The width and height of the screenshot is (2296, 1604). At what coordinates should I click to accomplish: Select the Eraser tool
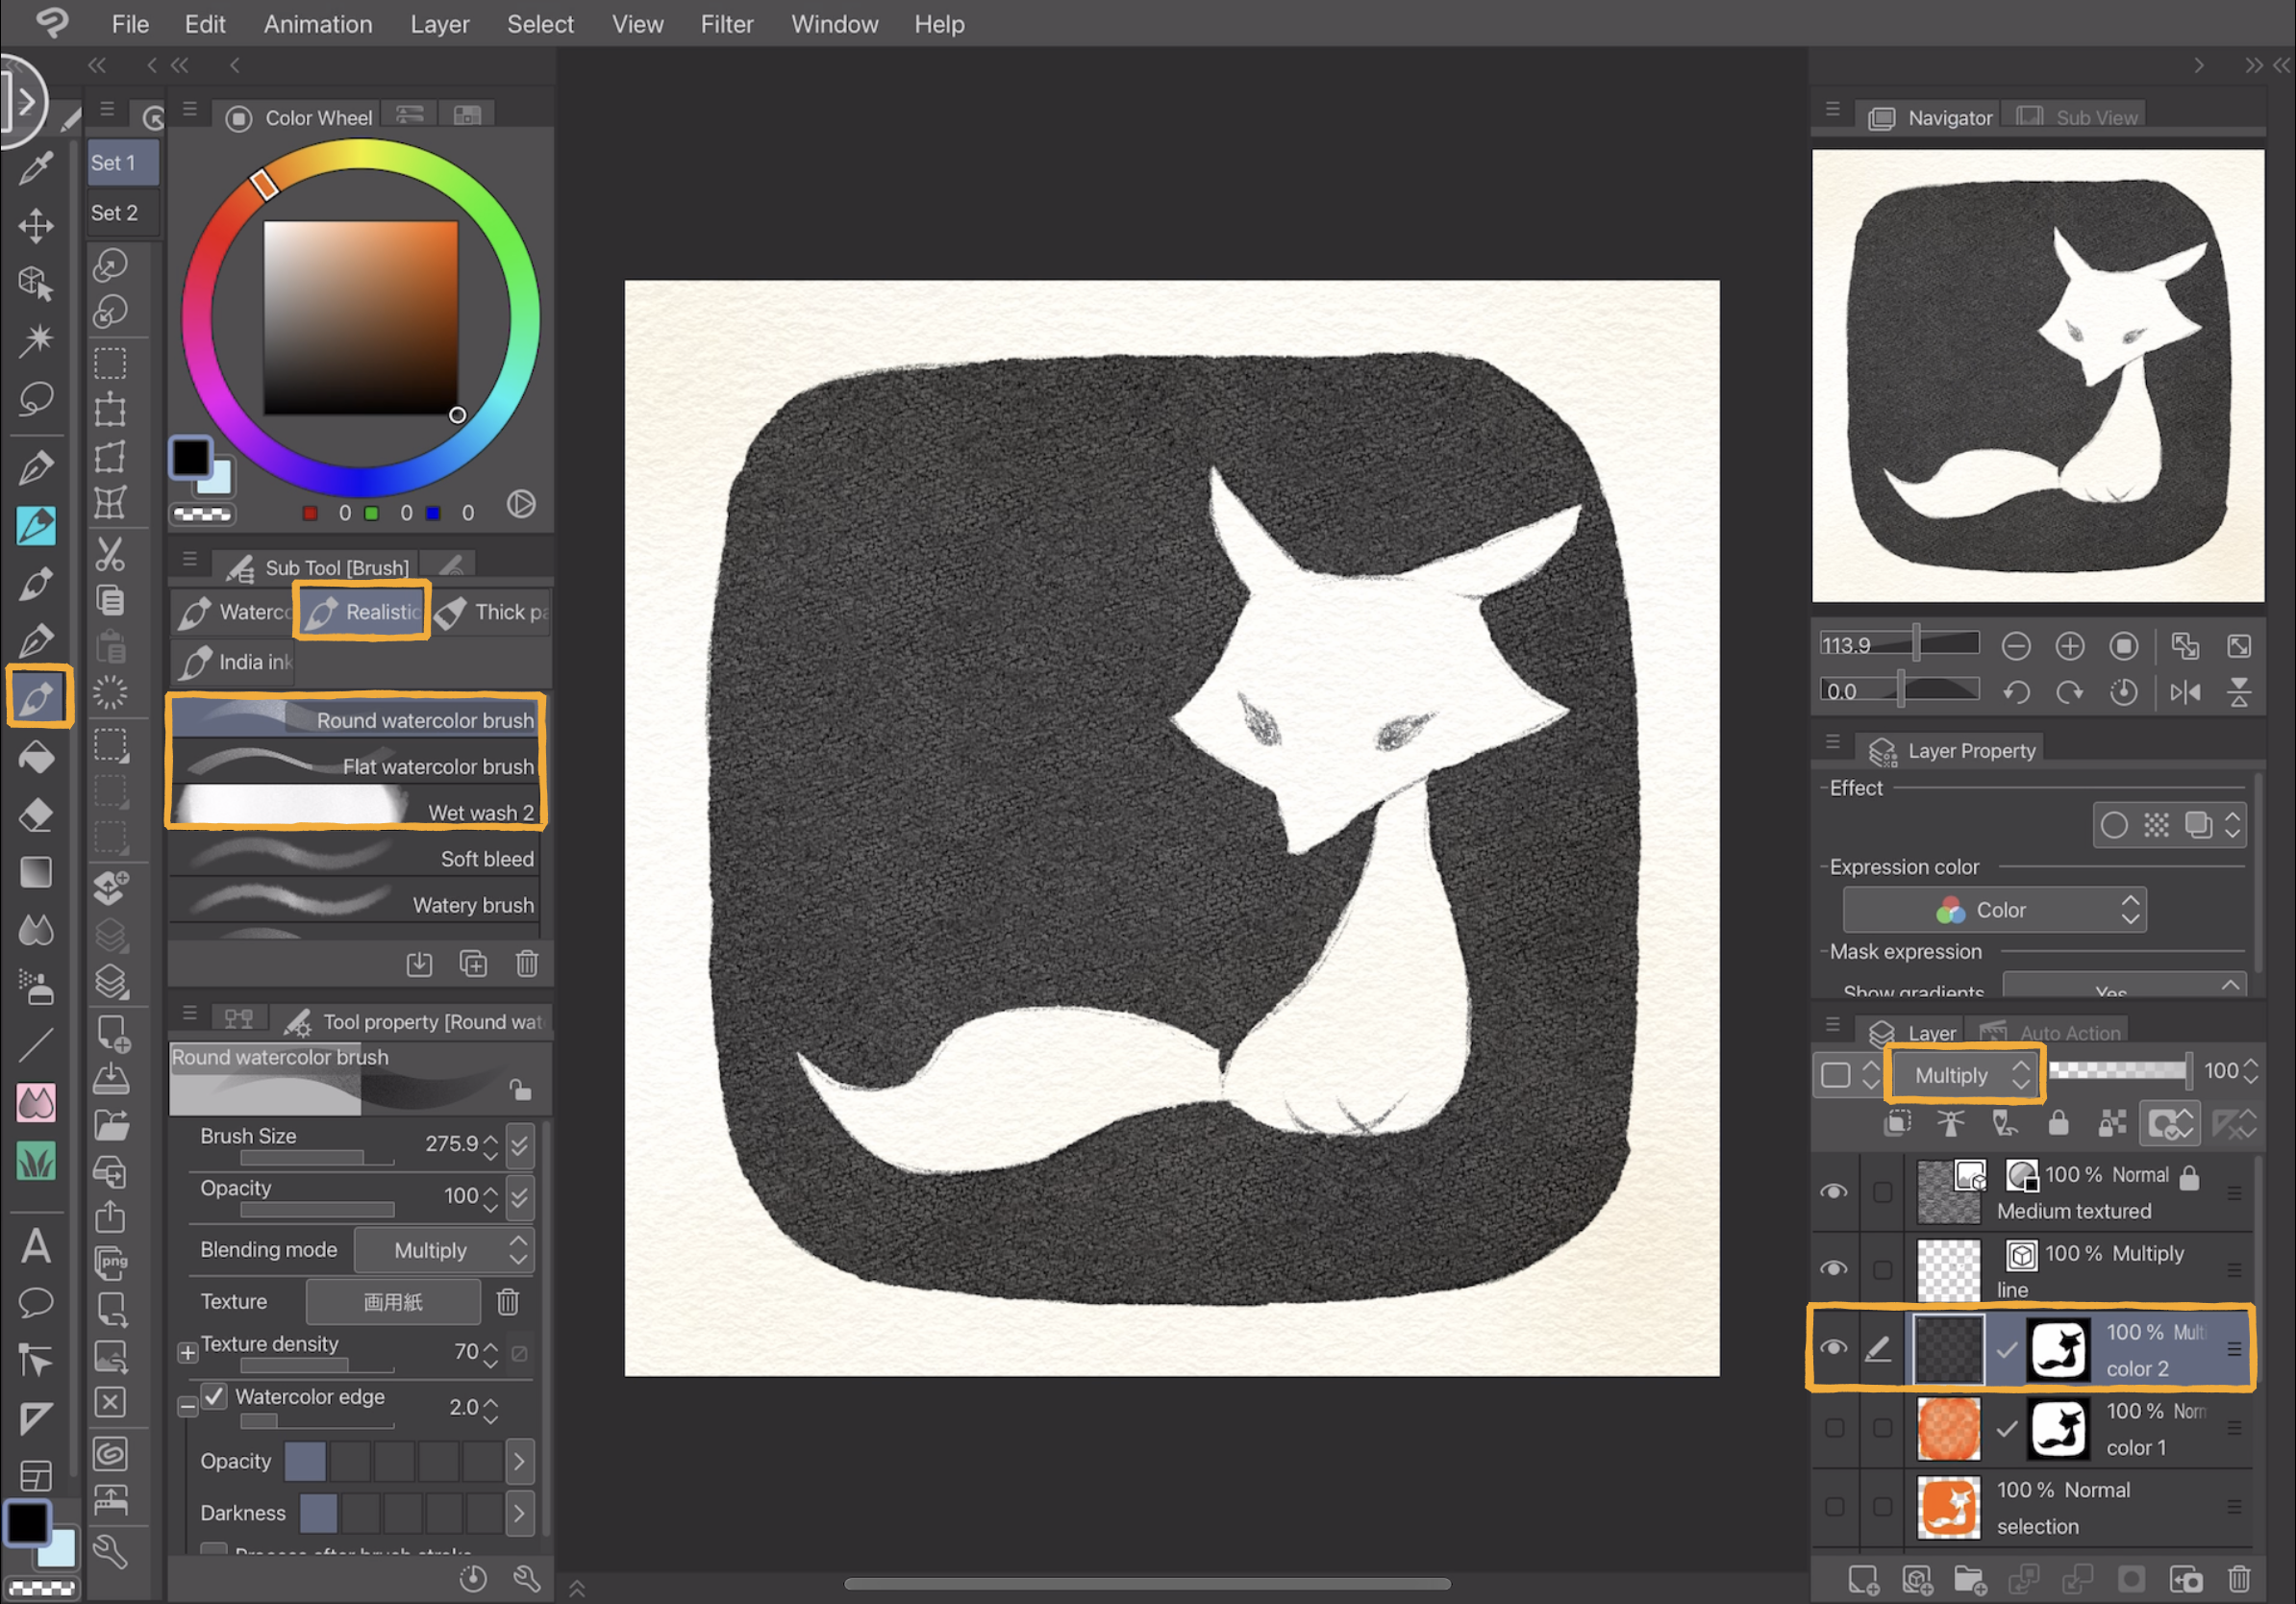37,815
